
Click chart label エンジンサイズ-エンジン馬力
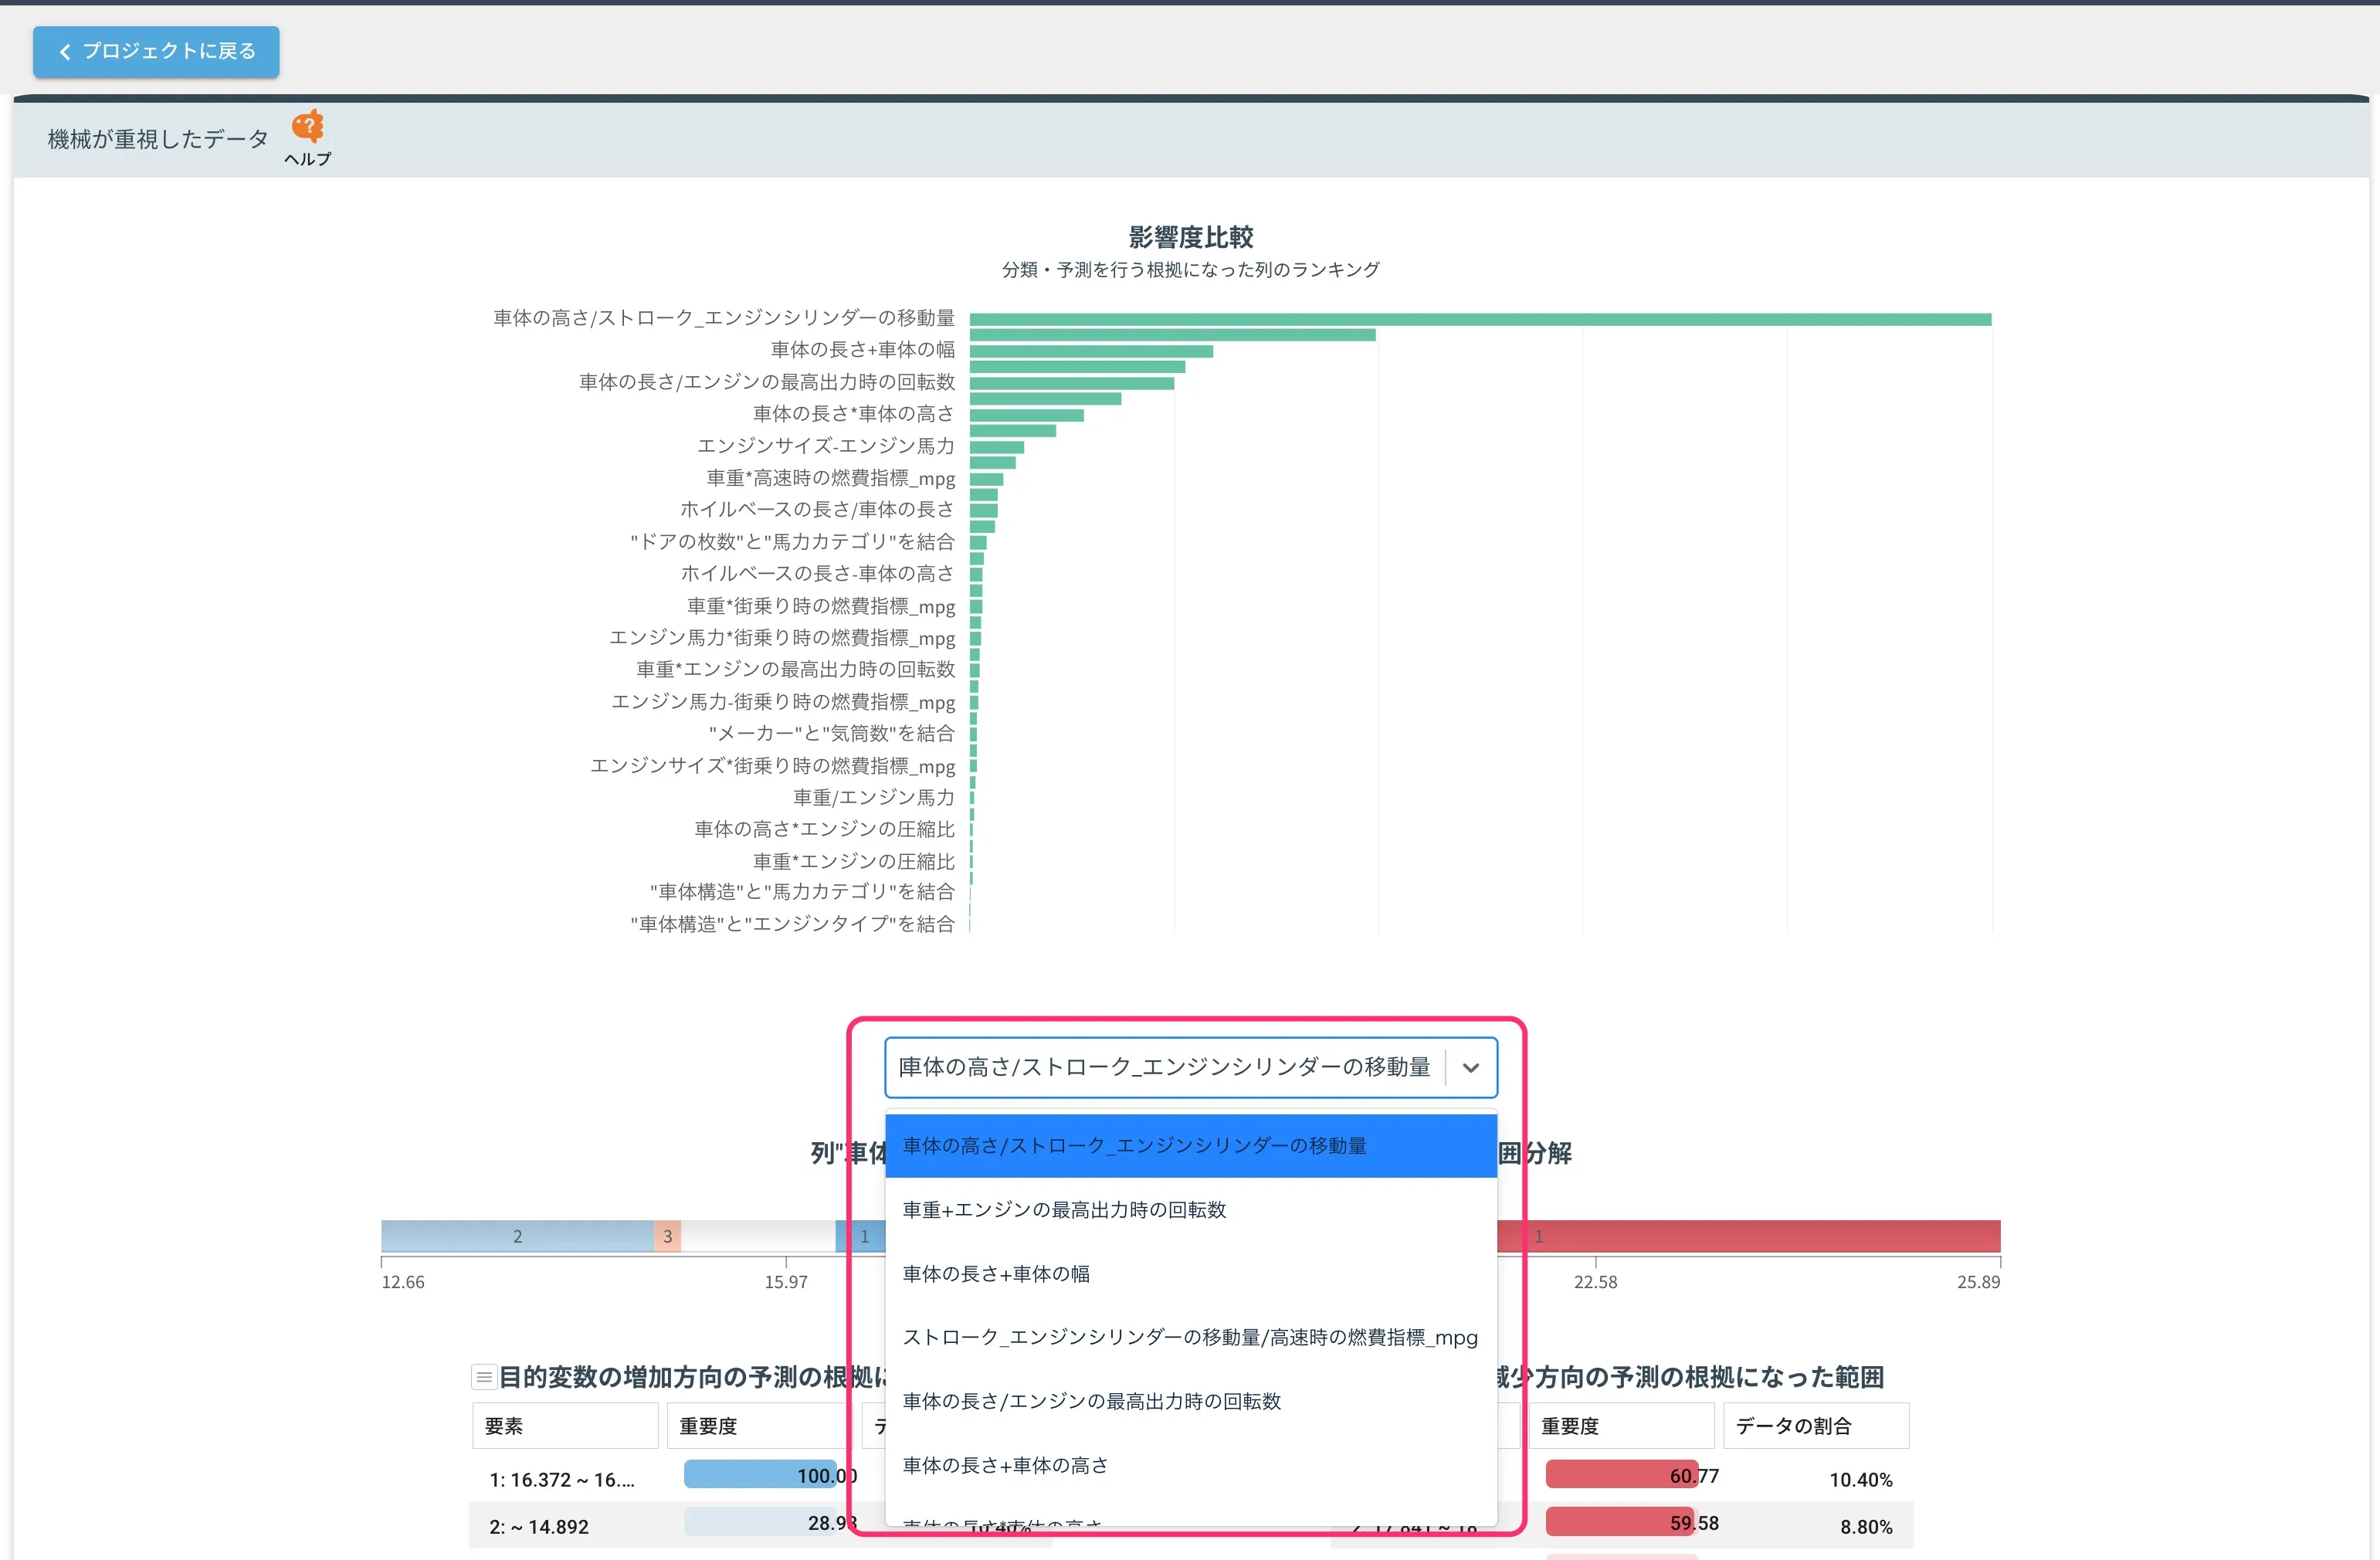(x=825, y=445)
